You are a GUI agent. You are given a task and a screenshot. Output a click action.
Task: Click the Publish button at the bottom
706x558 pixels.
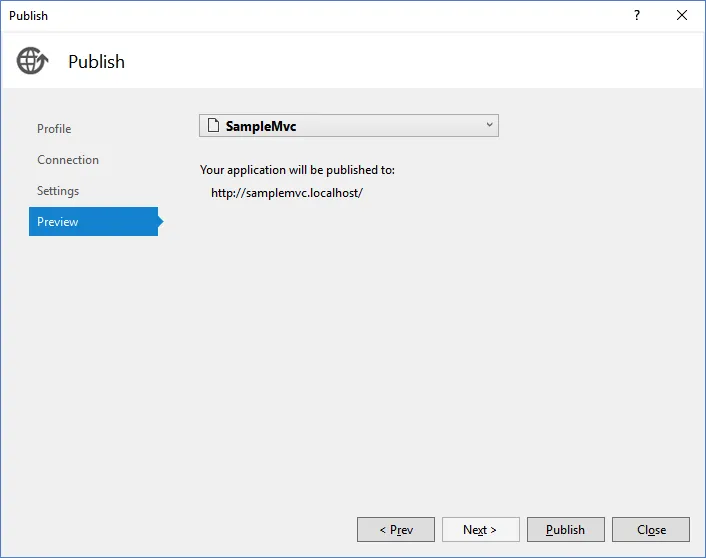(566, 530)
